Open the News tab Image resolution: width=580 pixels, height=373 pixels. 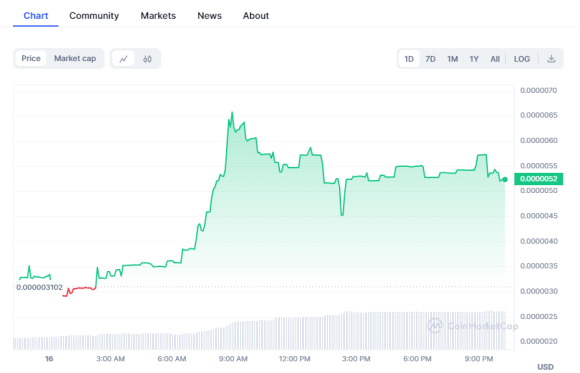pyautogui.click(x=209, y=16)
